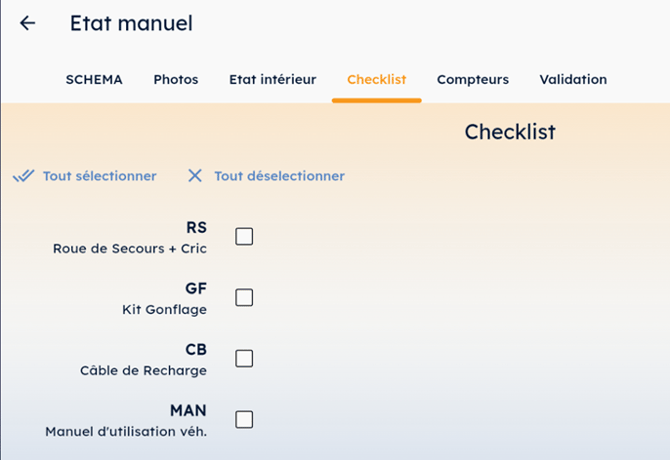This screenshot has height=460, width=670.
Task: Enable the Câble de Recharge checkbox
Action: pos(244,359)
